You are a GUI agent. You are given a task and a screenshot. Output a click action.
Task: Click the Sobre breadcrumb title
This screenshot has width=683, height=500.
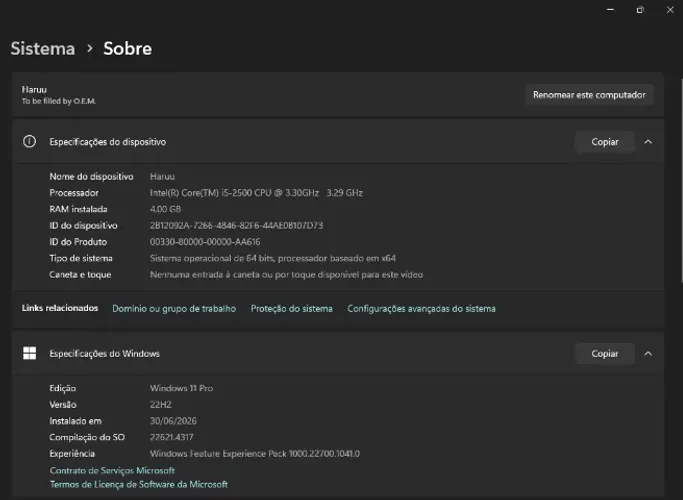point(128,48)
